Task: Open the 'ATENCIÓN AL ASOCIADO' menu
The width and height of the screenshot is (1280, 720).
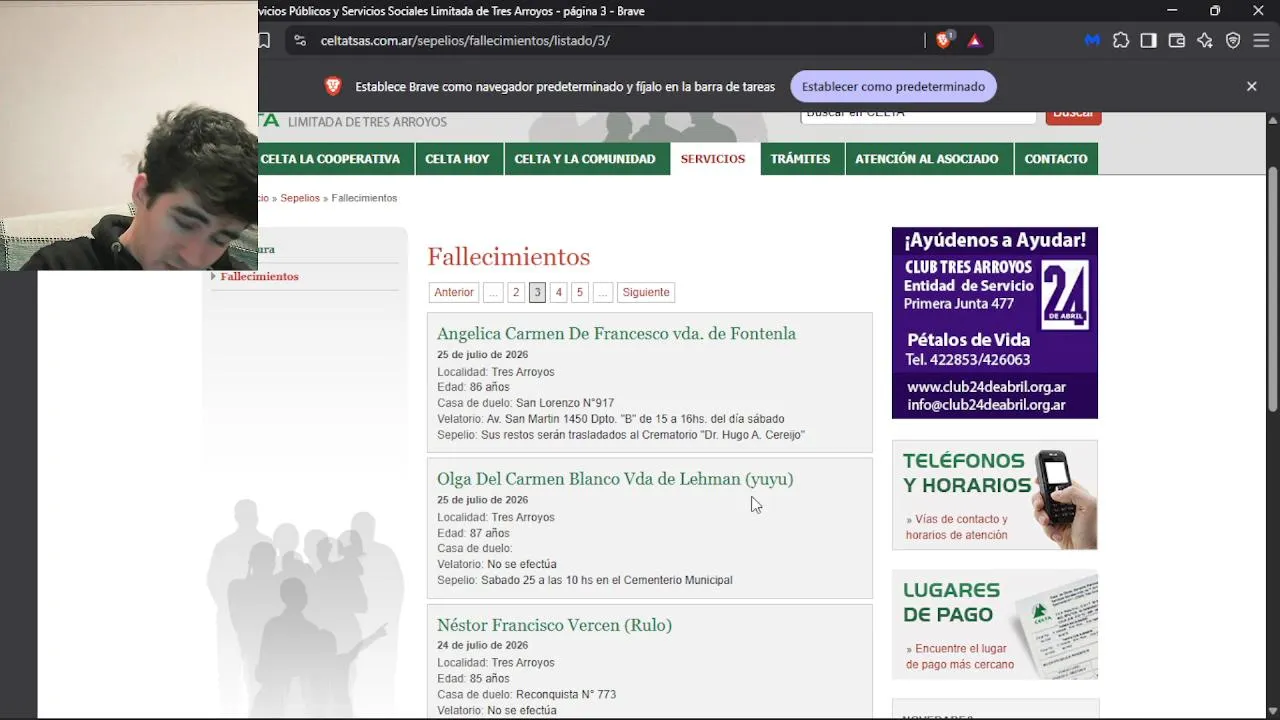Action: pyautogui.click(x=927, y=159)
